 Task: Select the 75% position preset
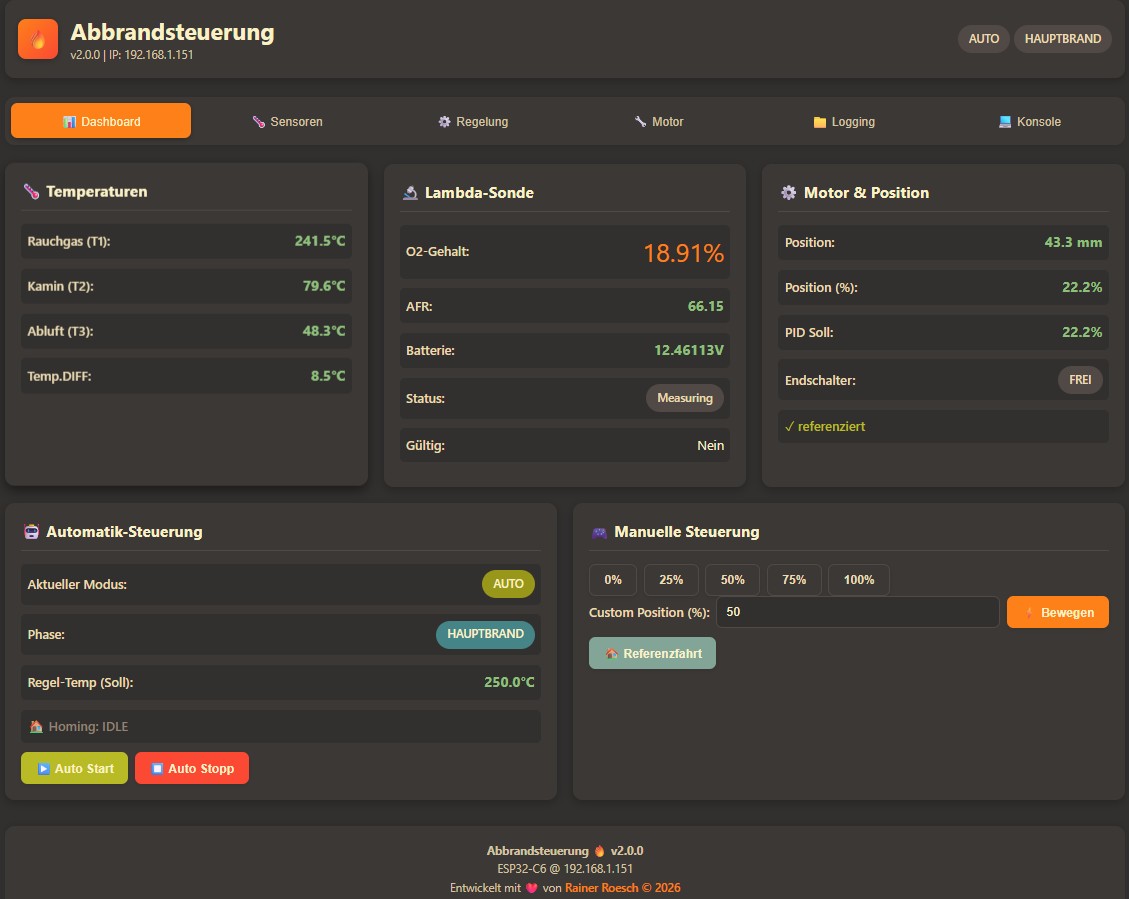click(794, 580)
